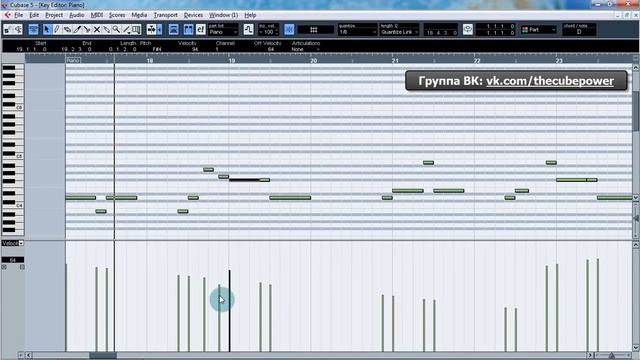640x360 pixels.
Task: Select the Erase tool
Action: click(67, 29)
